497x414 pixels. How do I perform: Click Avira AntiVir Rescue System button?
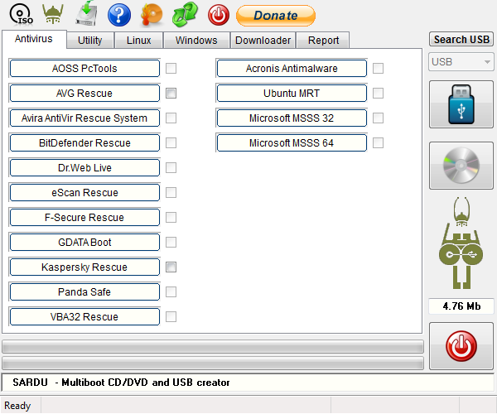(85, 118)
